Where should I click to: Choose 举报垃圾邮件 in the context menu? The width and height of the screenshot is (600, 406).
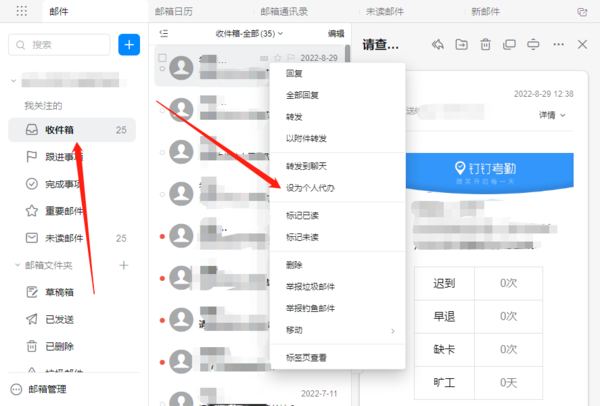coord(338,287)
